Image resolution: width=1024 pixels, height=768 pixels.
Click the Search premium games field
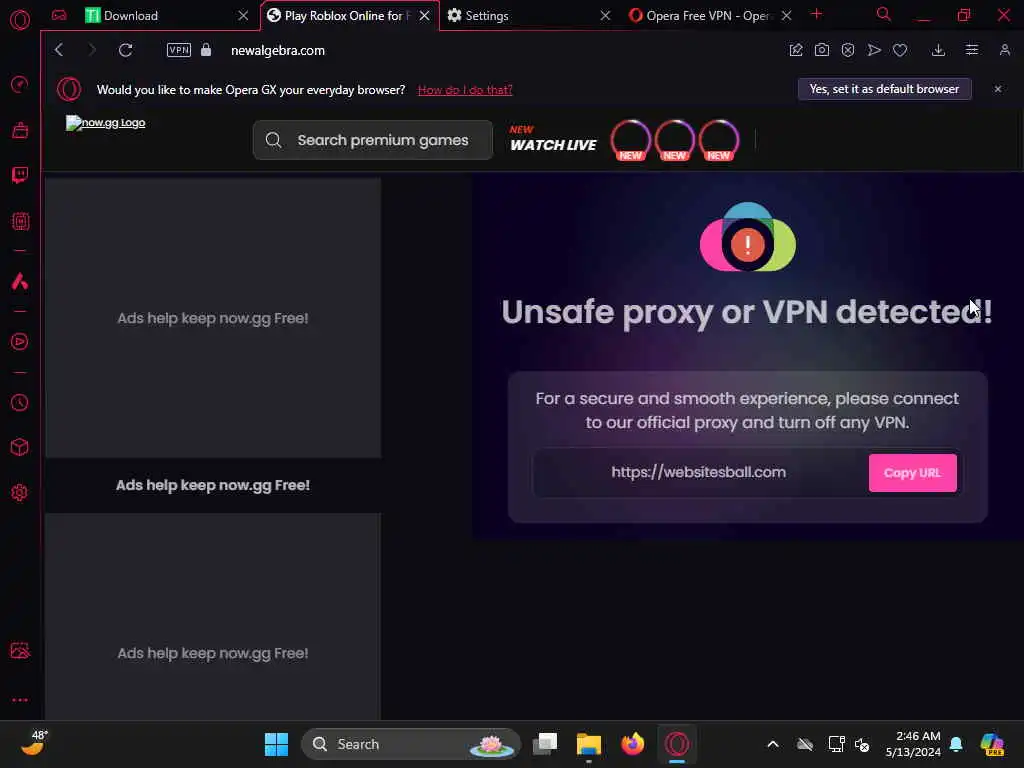373,140
